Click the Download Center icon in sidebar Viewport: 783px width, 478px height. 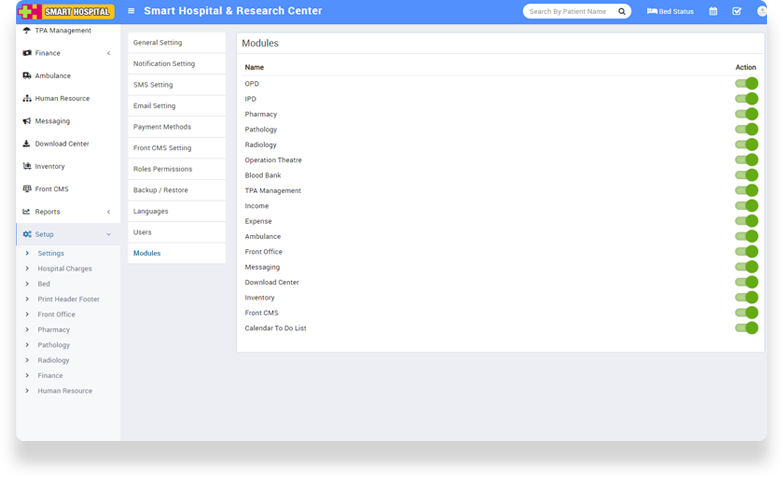[x=27, y=144]
